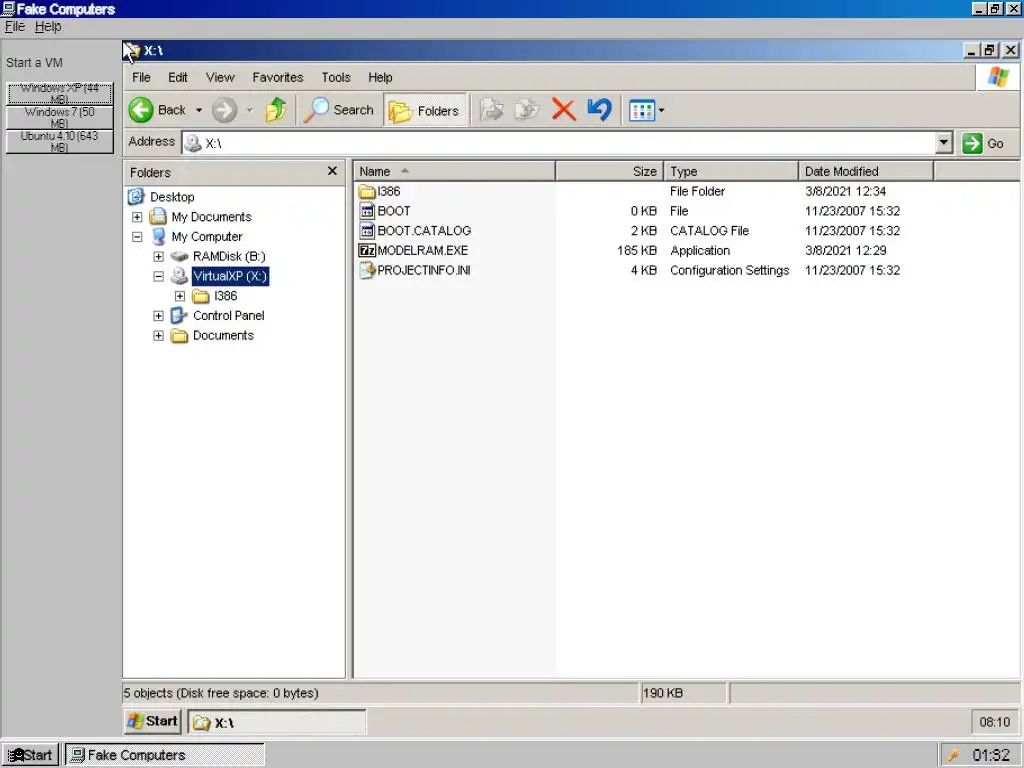The image size is (1024, 768).
Task: Select BOOT.CATALOG file icon
Action: tap(367, 231)
